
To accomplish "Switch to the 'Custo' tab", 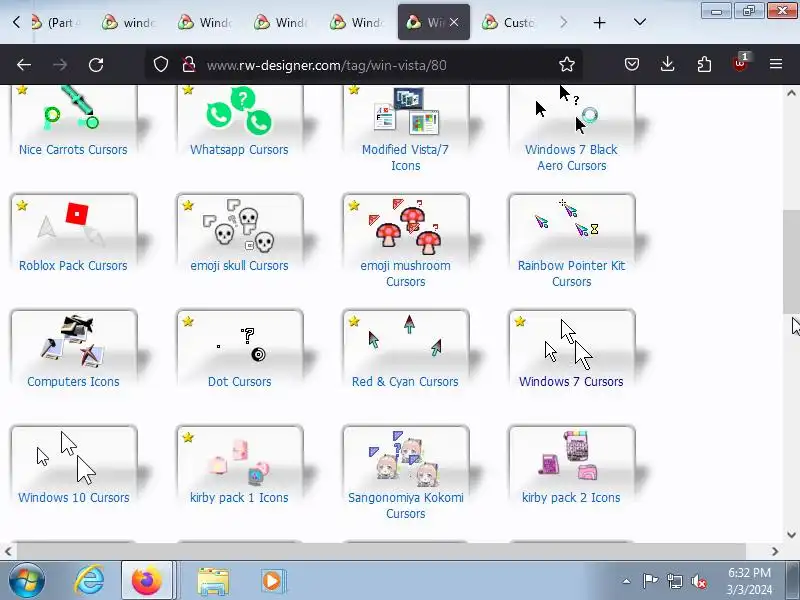I will coord(511,22).
